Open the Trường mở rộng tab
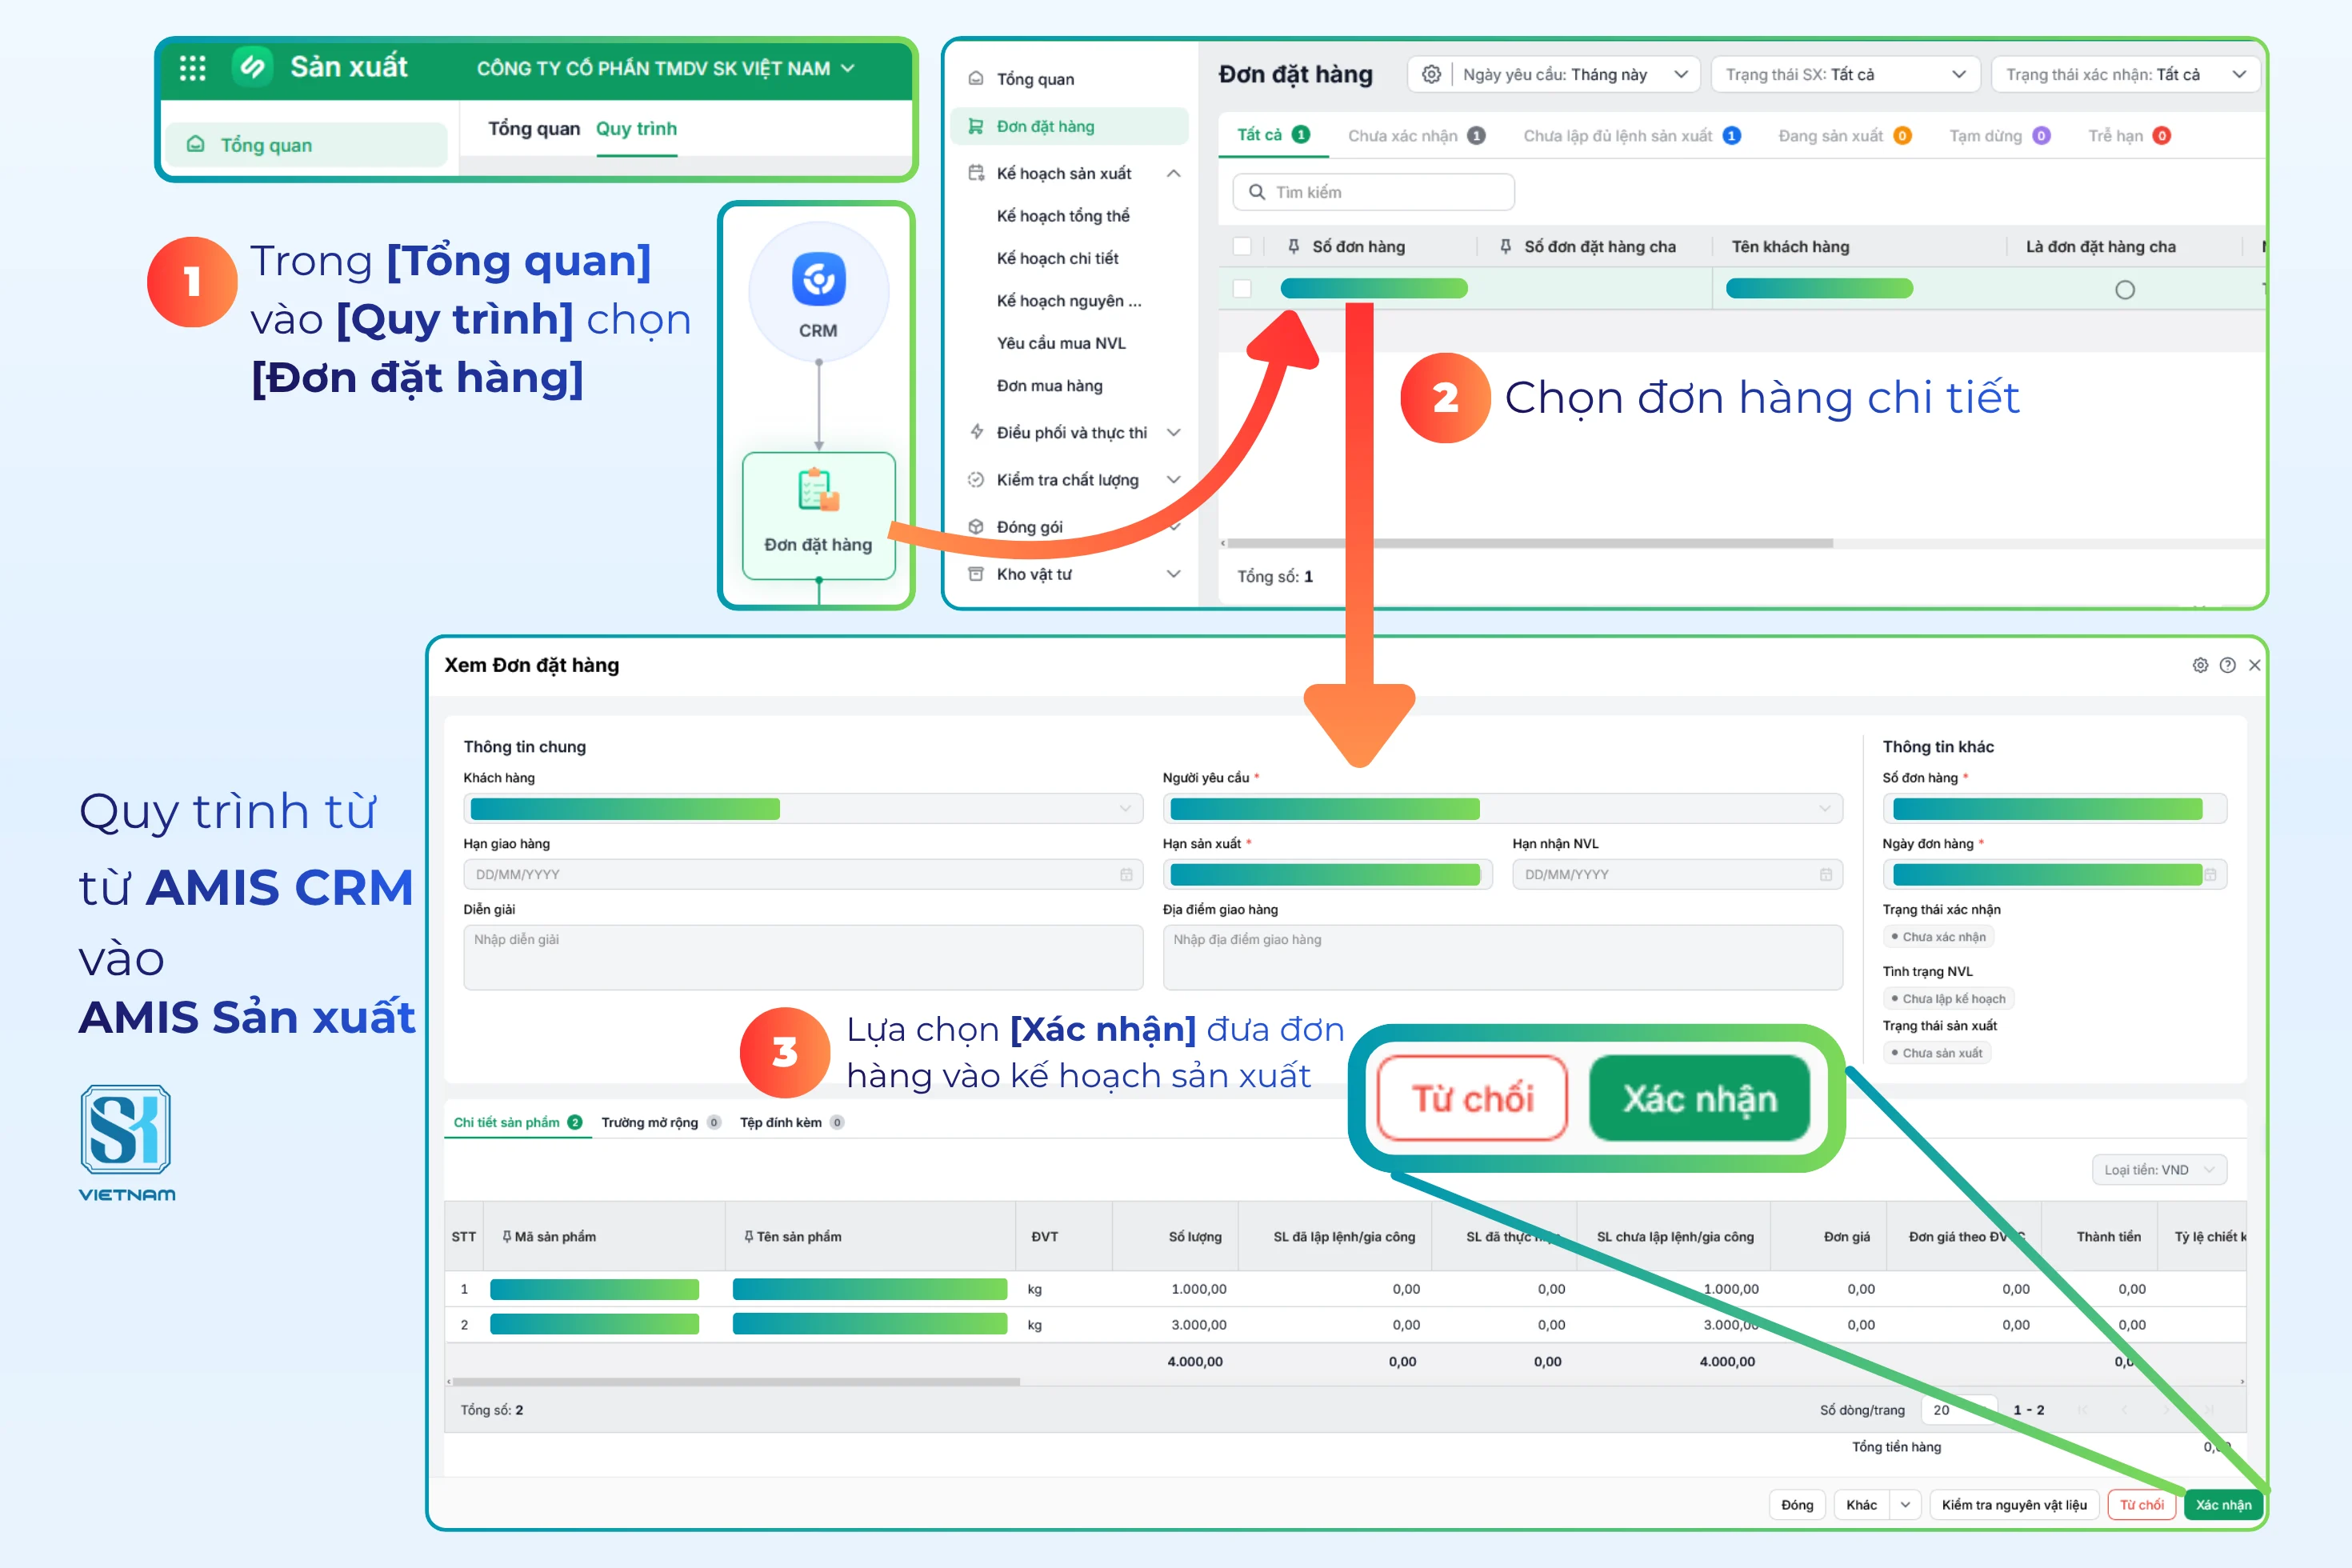2352x1568 pixels. click(x=660, y=1123)
